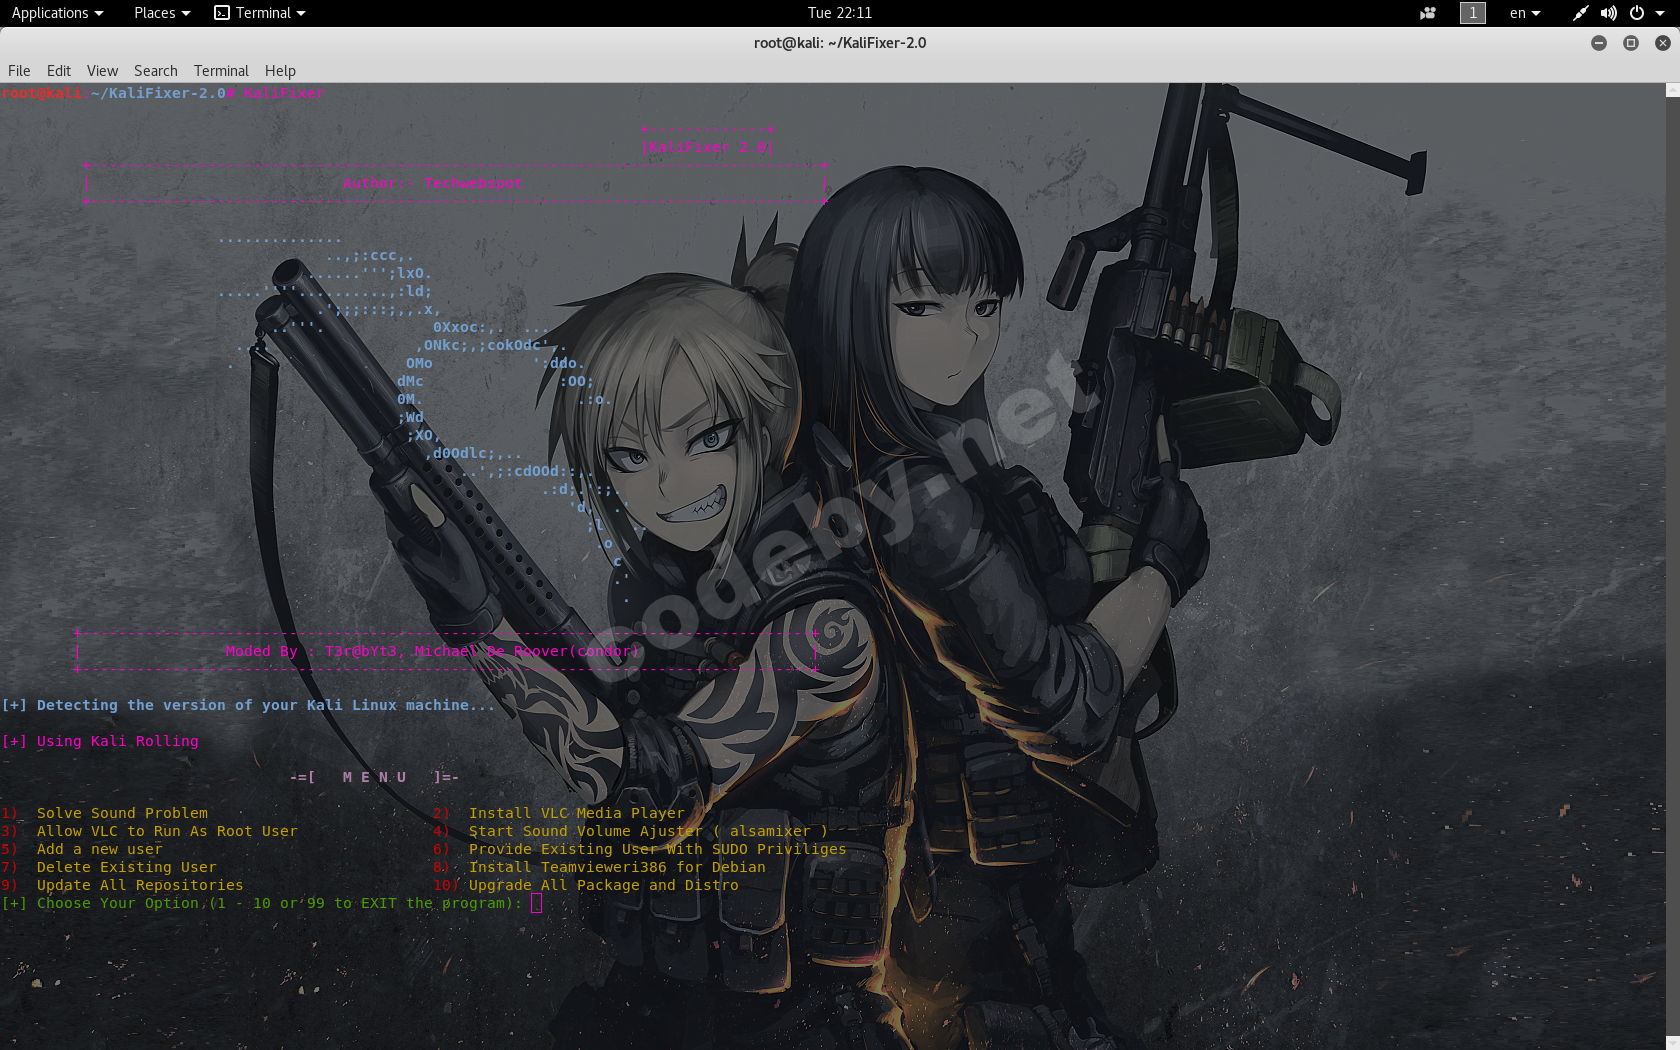Click the wired network connection icon
The width and height of the screenshot is (1680, 1050).
[x=1580, y=13]
